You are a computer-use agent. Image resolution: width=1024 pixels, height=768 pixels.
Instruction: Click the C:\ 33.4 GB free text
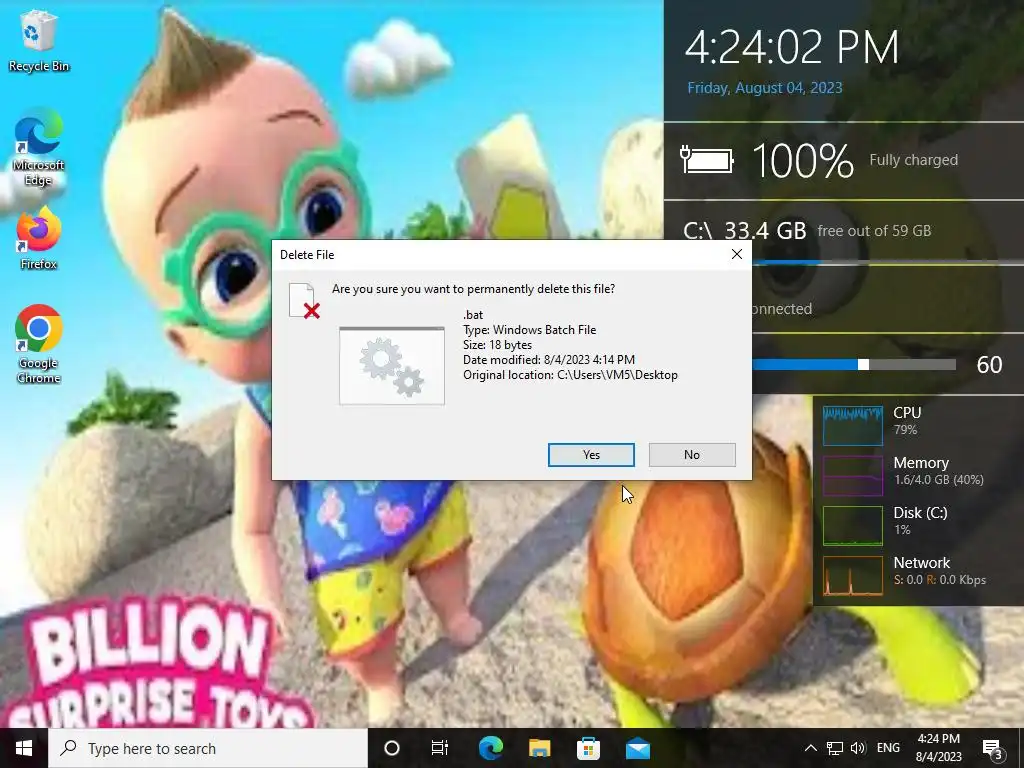point(807,231)
